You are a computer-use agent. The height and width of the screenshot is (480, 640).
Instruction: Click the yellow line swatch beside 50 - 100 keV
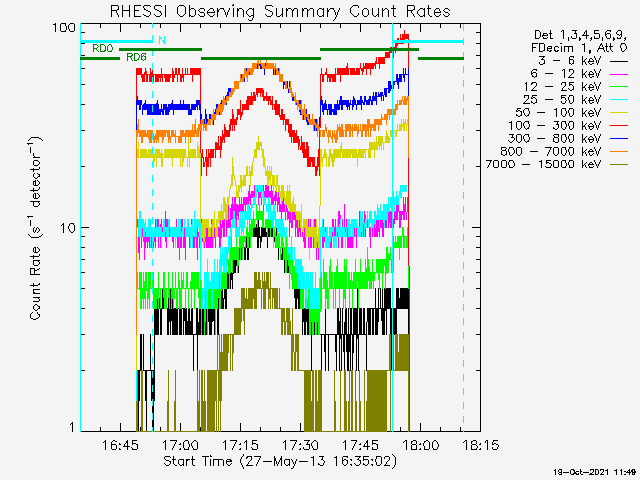pyautogui.click(x=619, y=113)
